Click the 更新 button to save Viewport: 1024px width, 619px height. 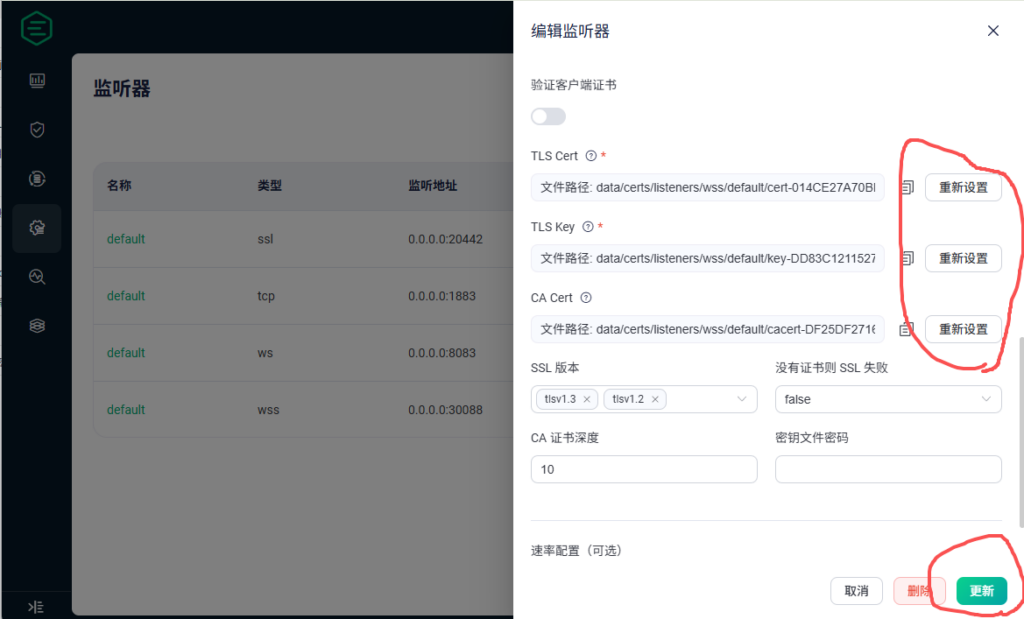(981, 591)
